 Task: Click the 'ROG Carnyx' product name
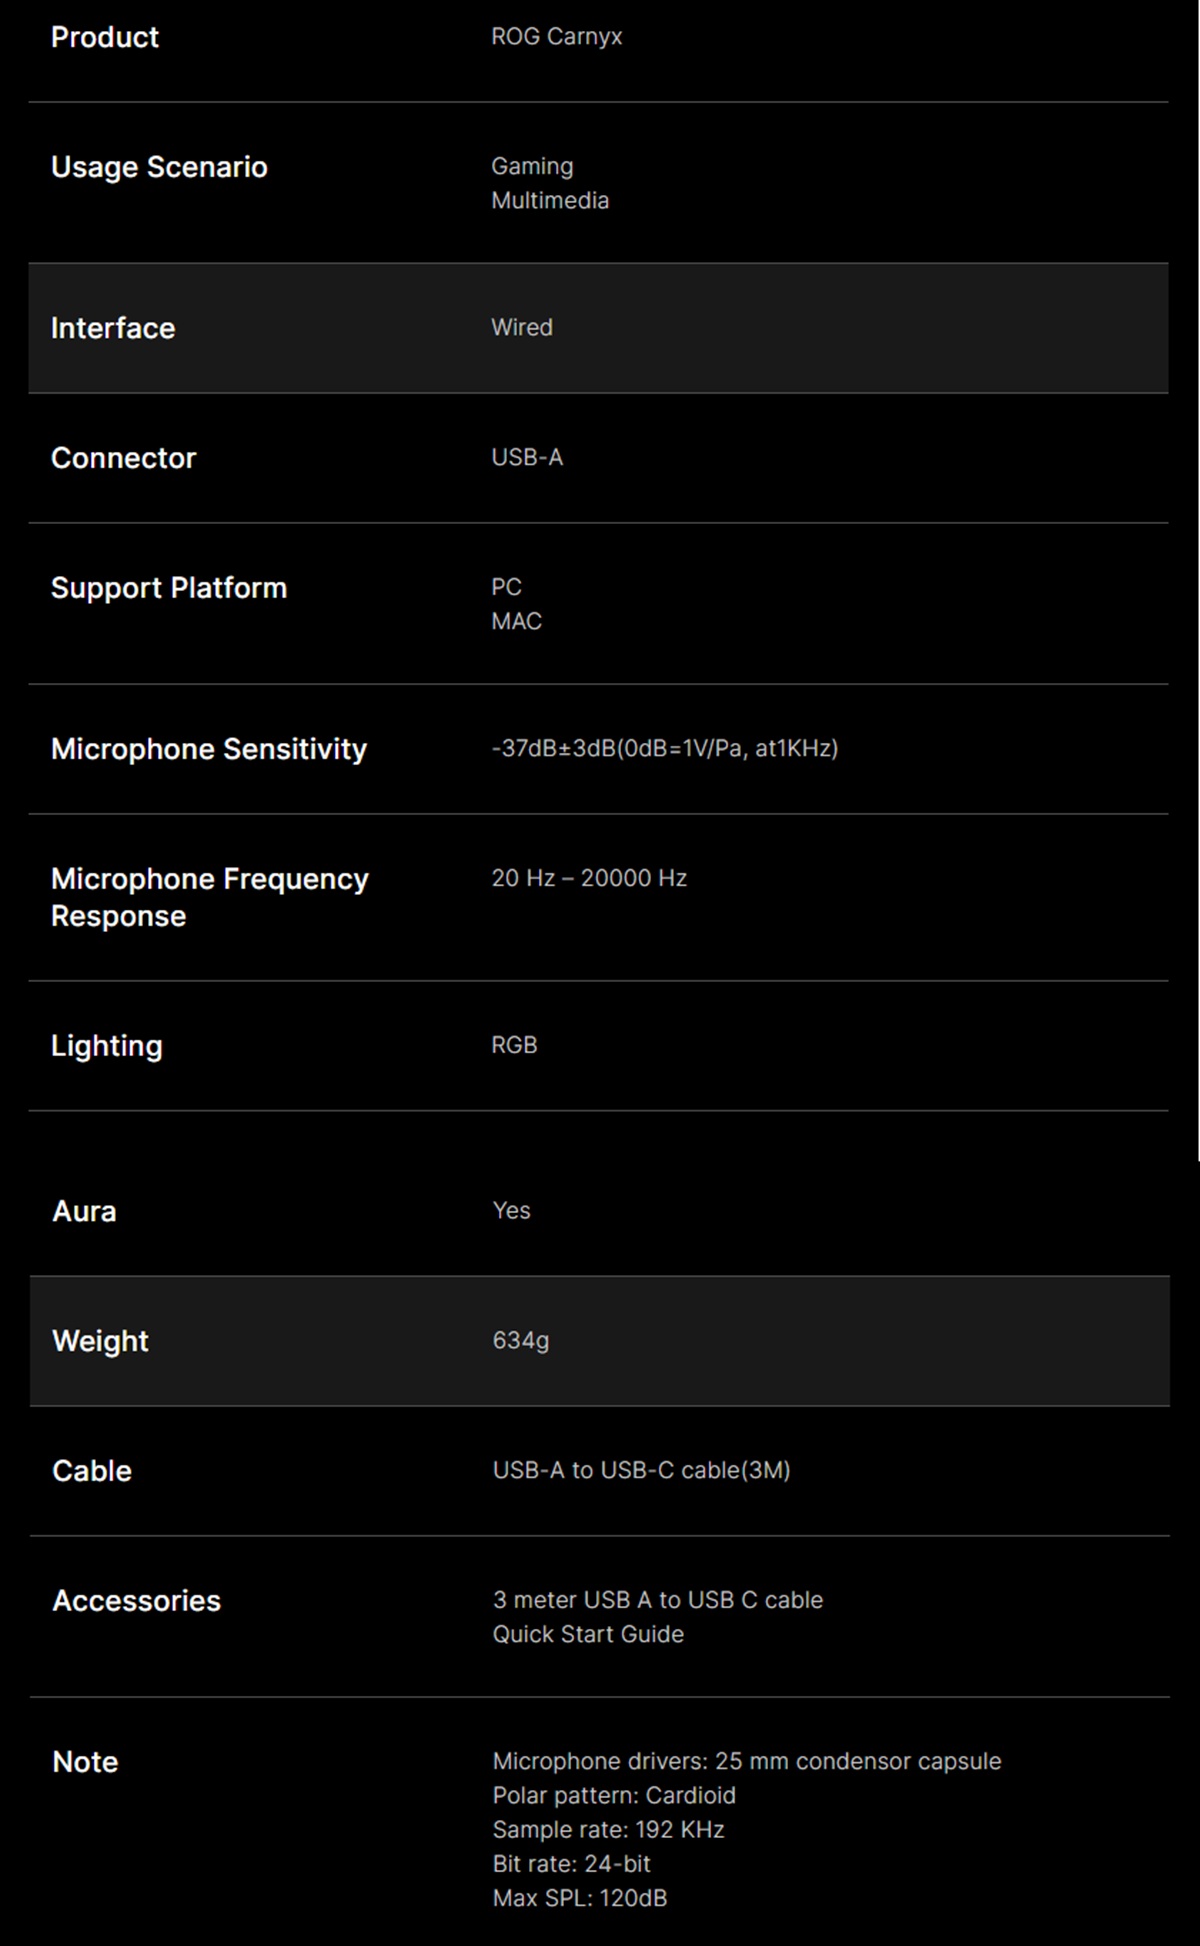point(557,37)
